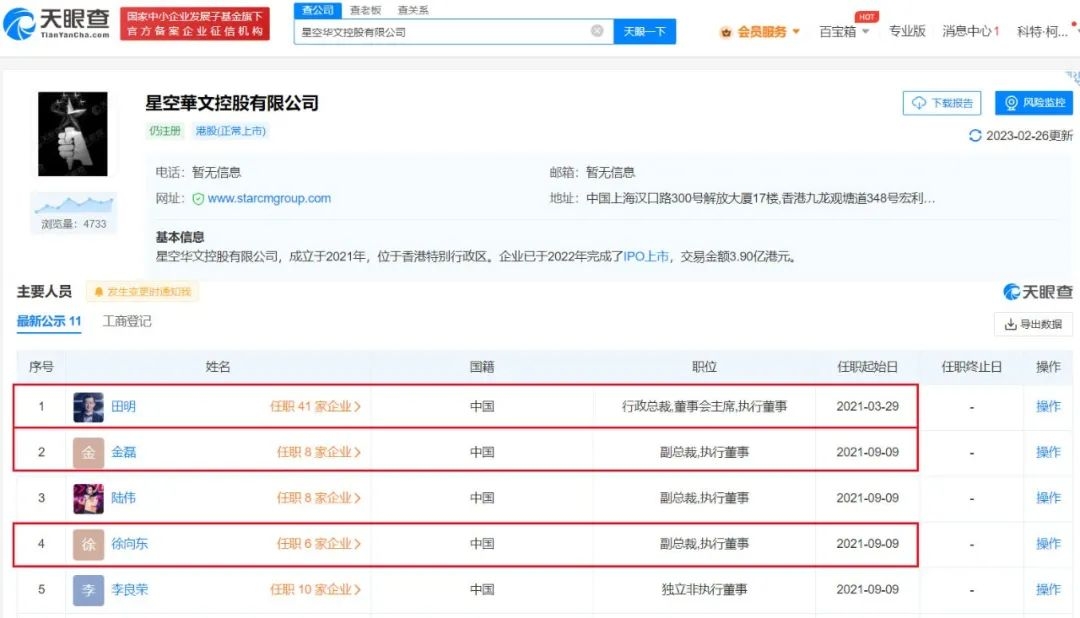The width and height of the screenshot is (1080, 618).
Task: Click the 仍注册 status tag
Action: (x=165, y=131)
